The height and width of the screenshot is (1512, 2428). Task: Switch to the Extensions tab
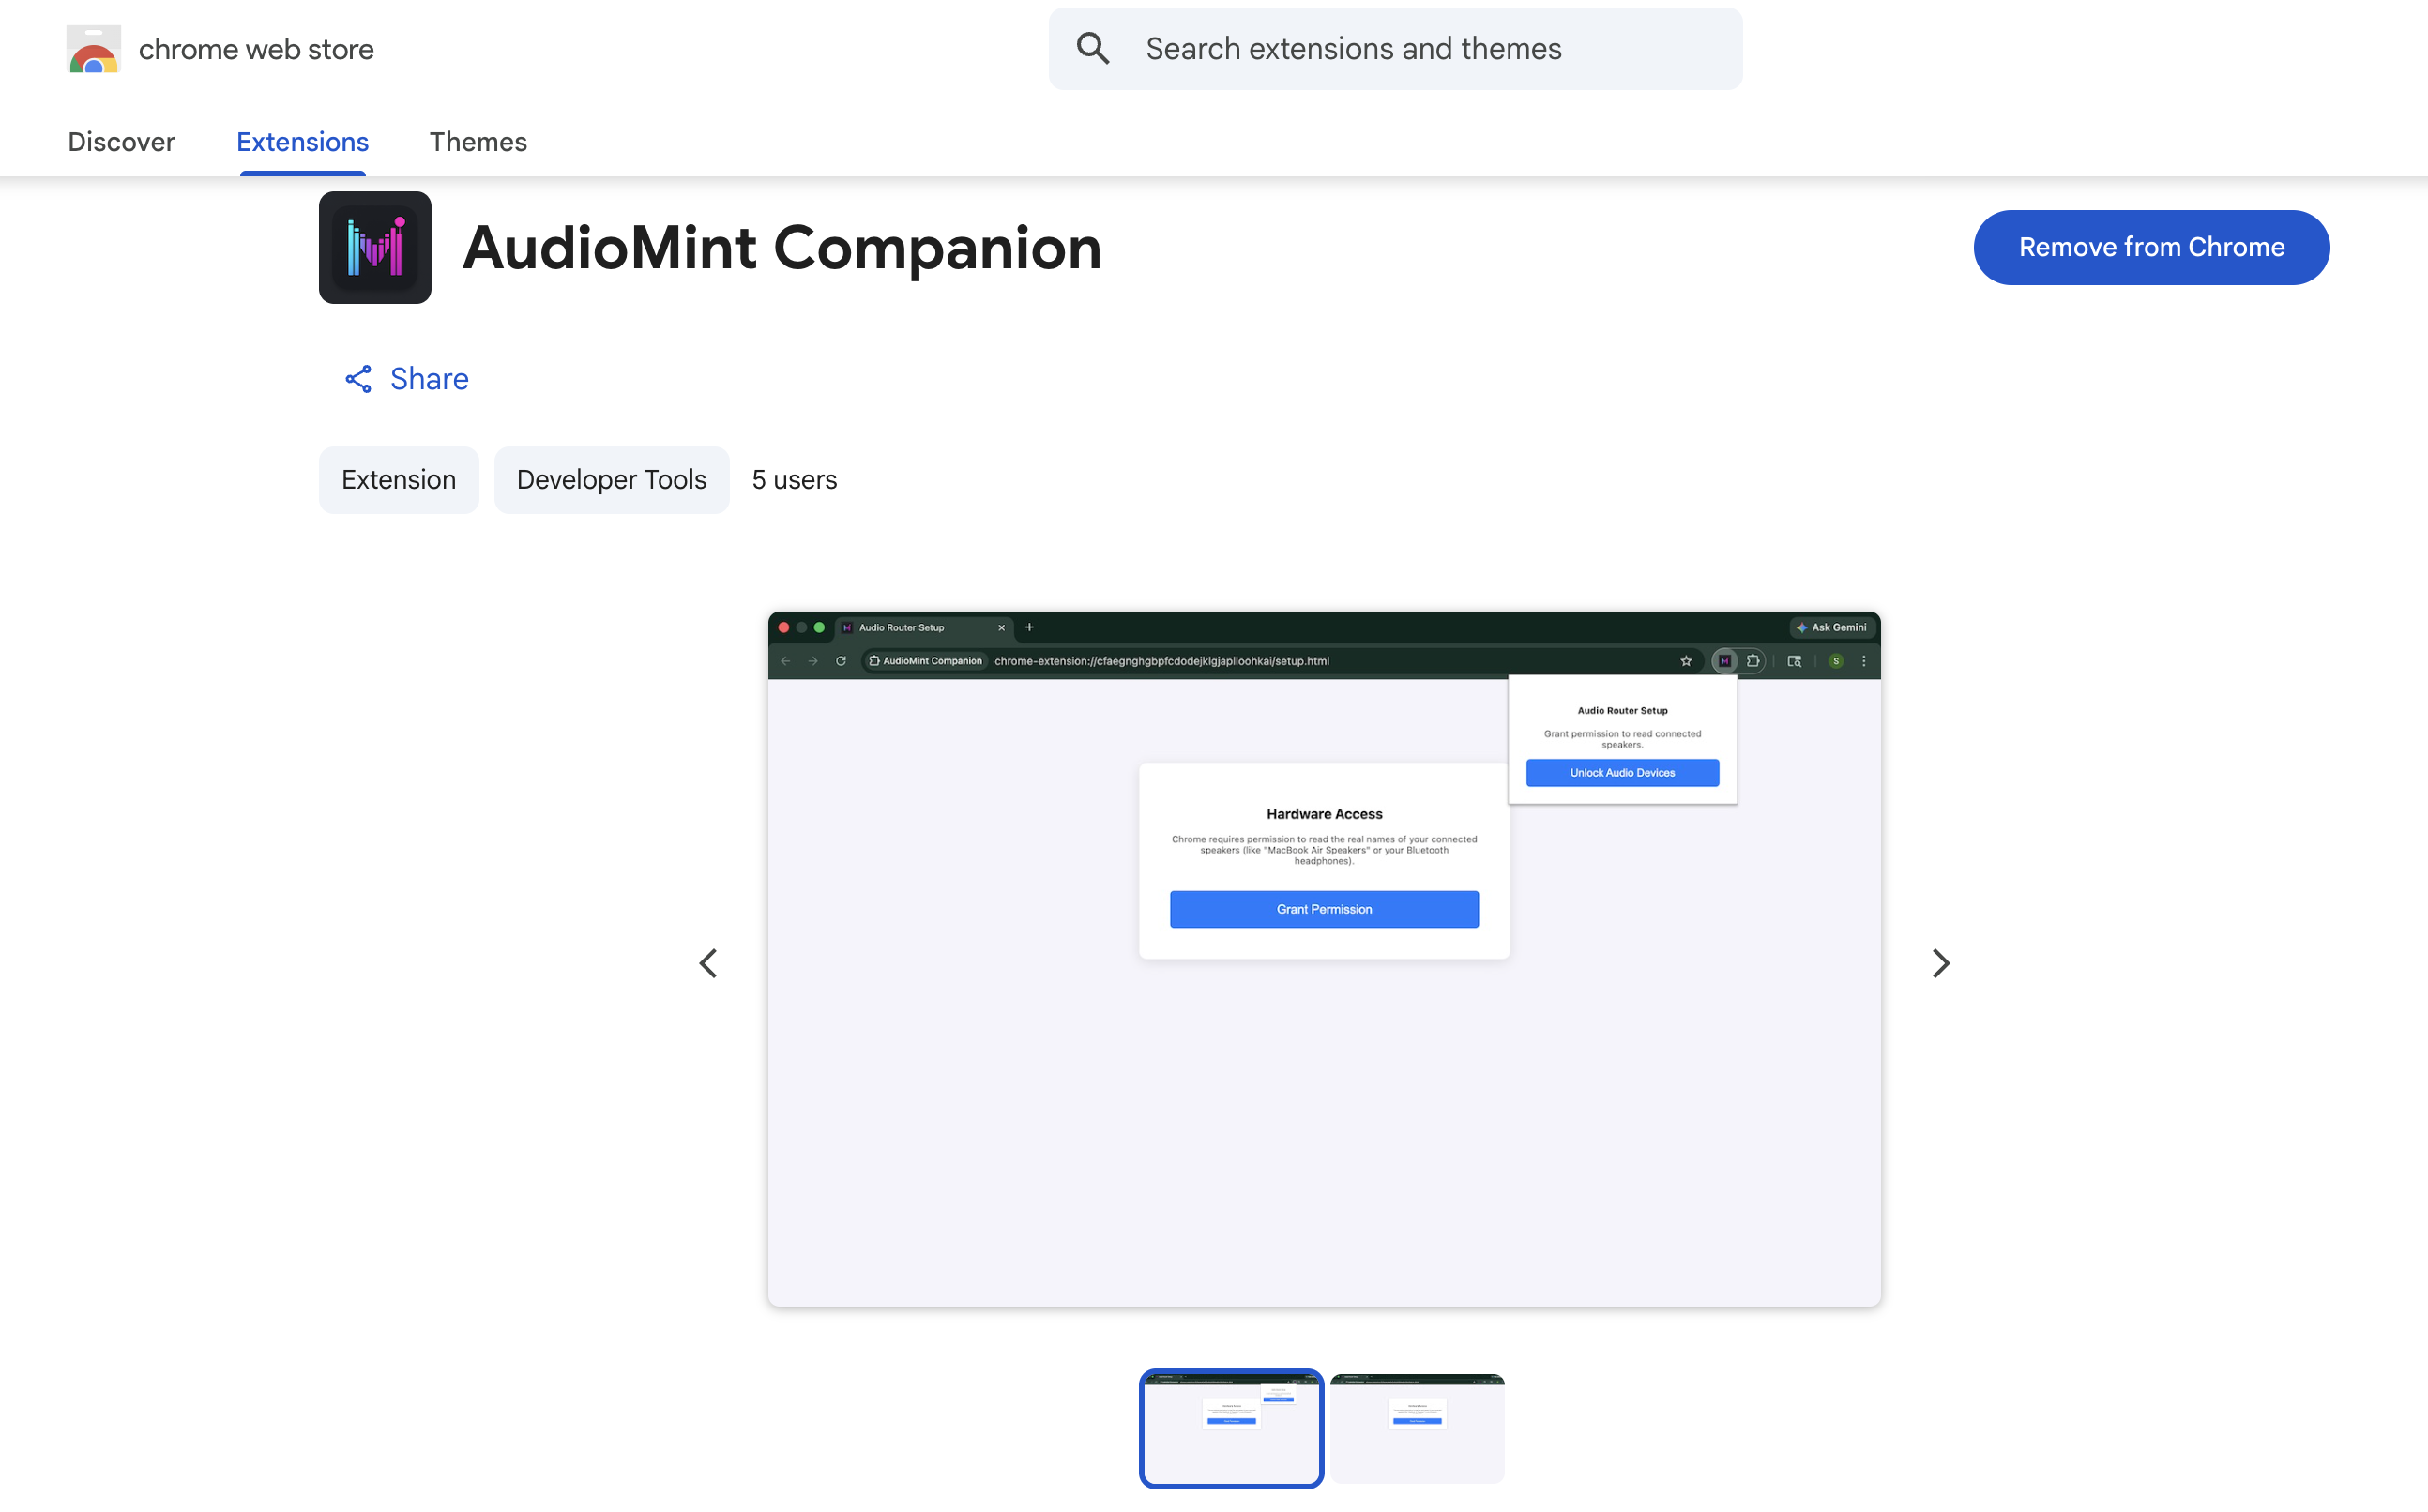tap(302, 142)
